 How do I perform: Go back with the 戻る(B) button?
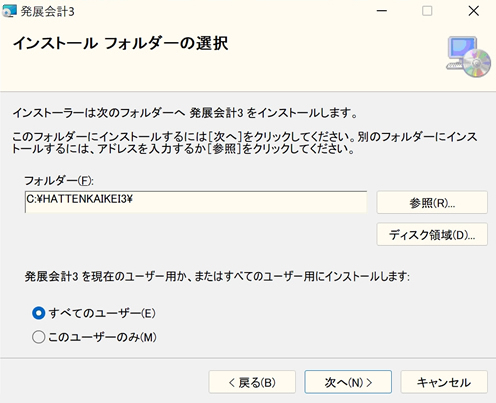[x=252, y=382]
